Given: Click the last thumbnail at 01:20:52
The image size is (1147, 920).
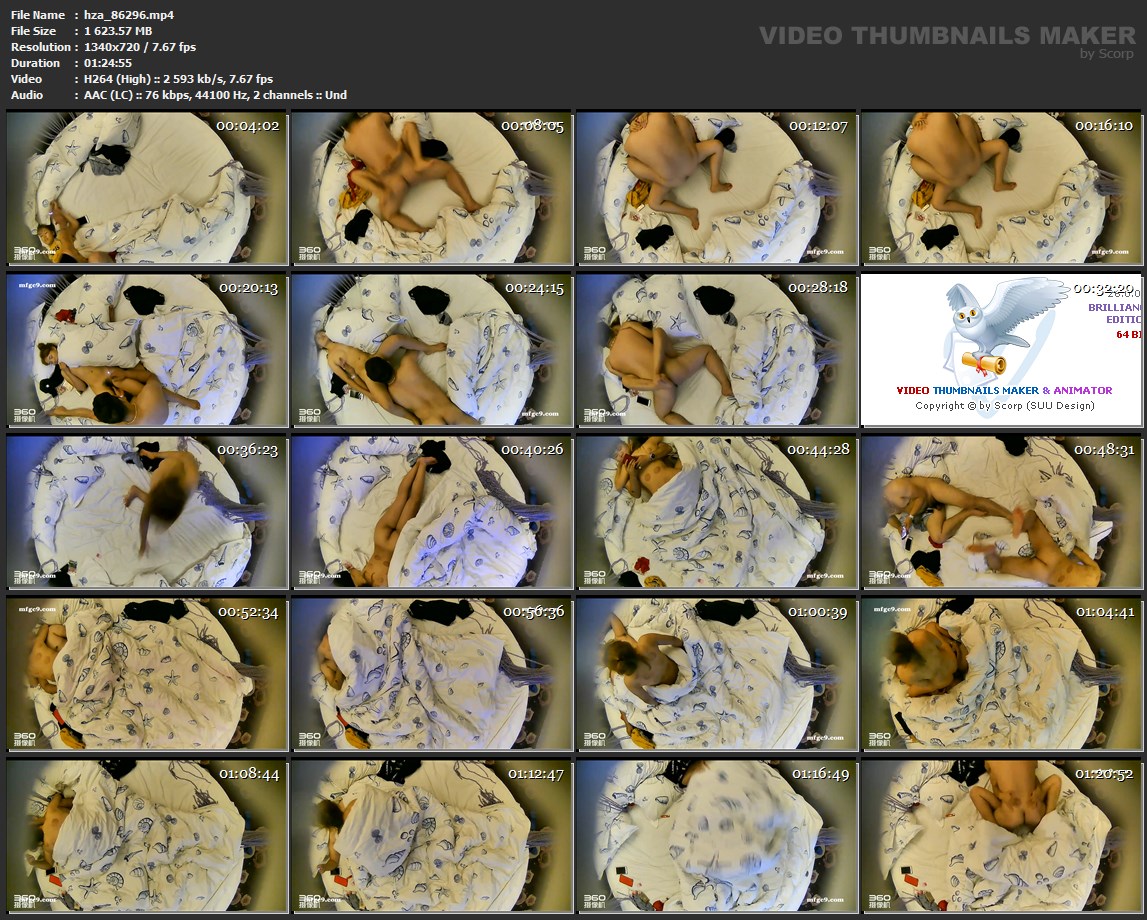Looking at the screenshot, I should pos(1001,835).
